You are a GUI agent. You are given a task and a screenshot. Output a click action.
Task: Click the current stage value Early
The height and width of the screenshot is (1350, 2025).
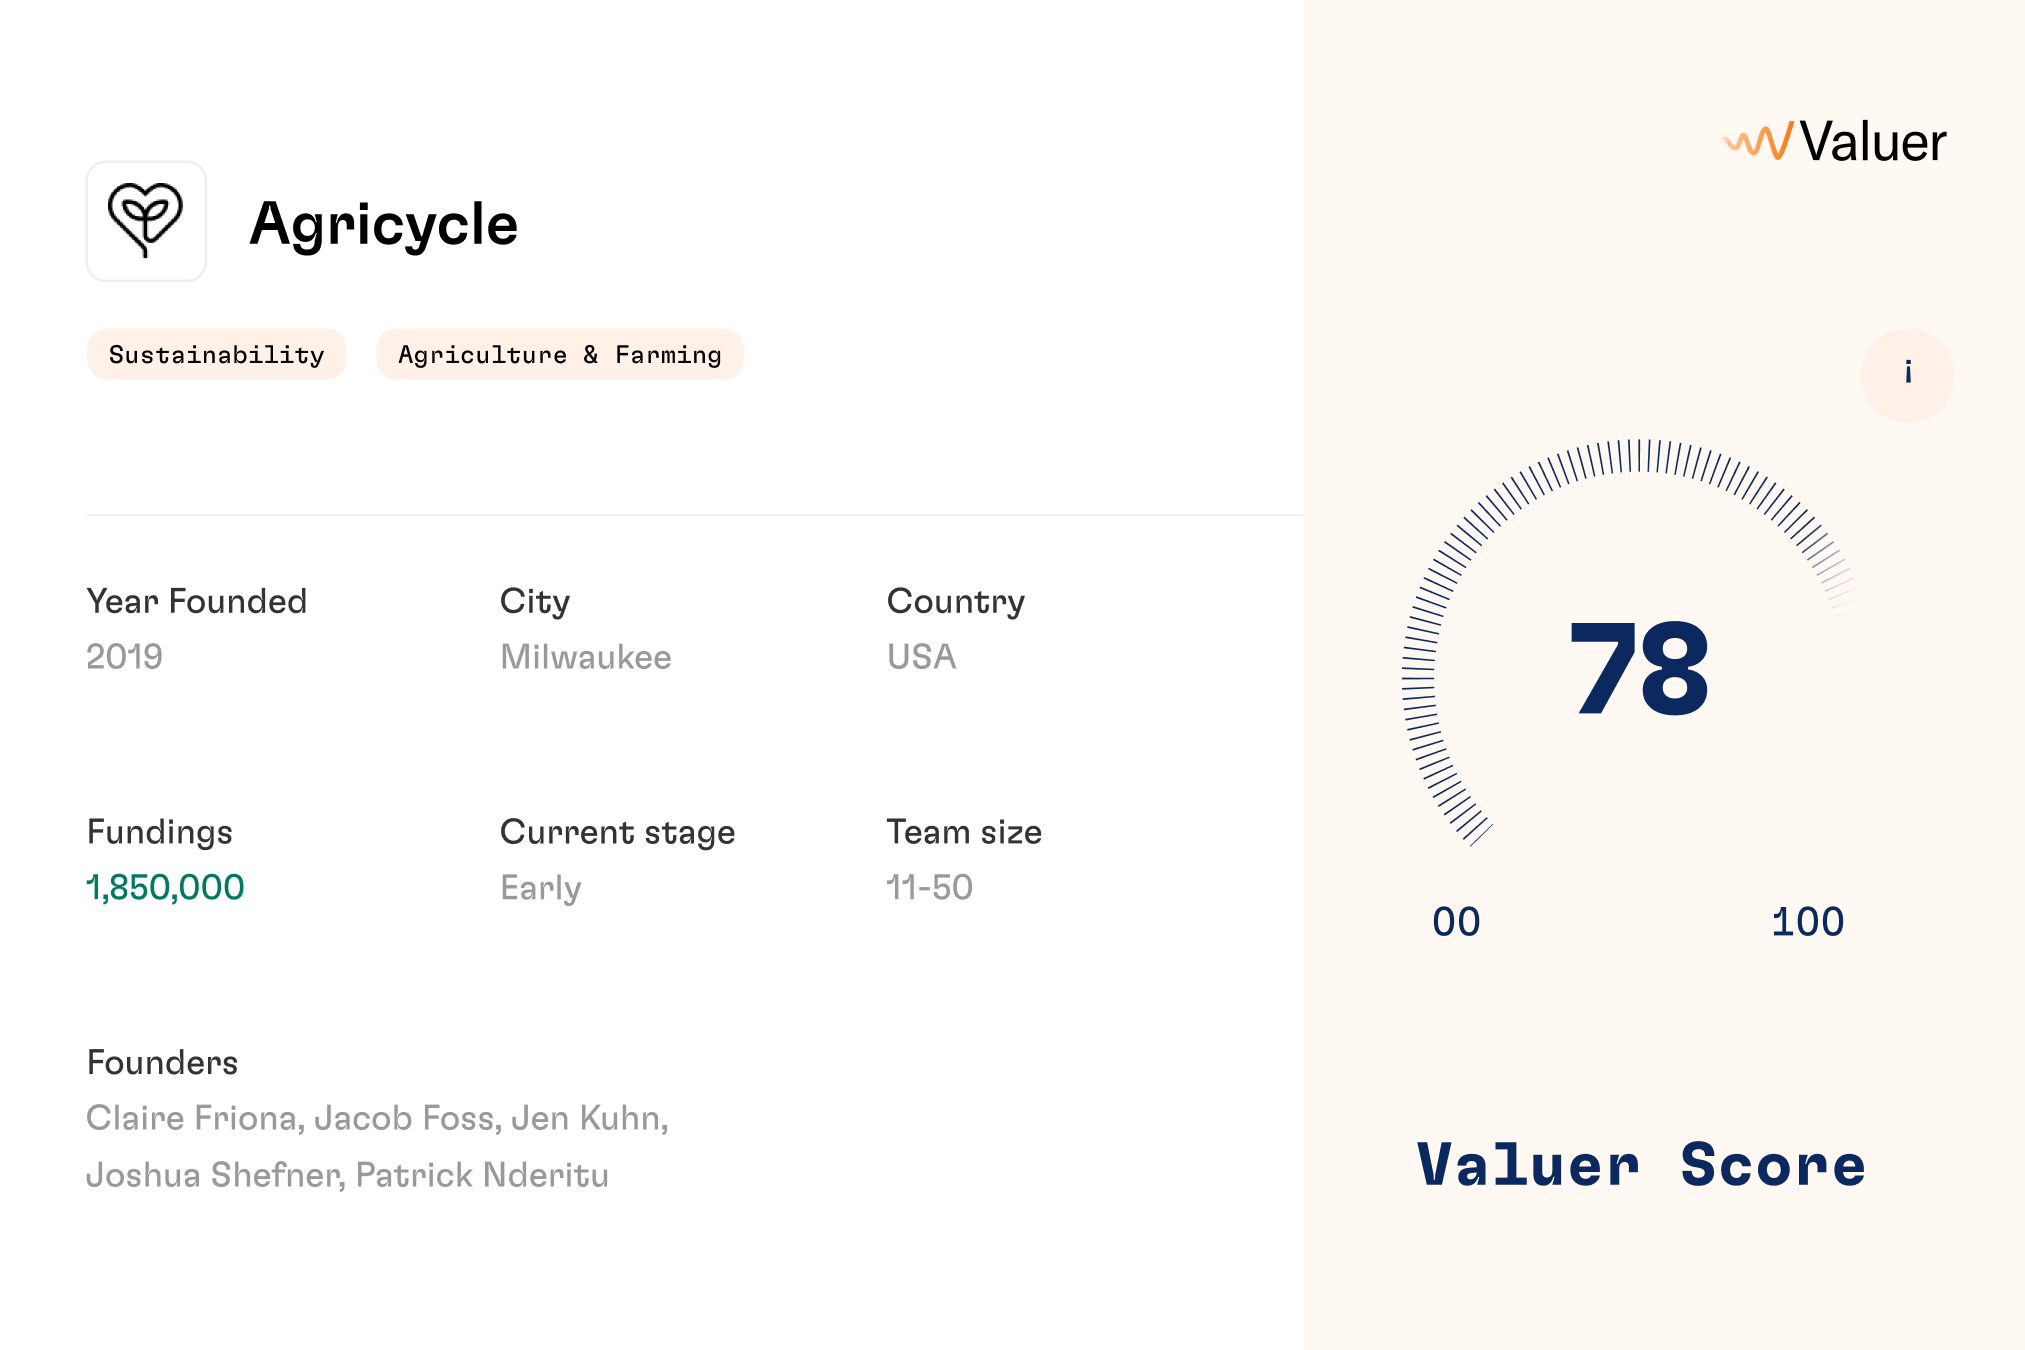(540, 888)
